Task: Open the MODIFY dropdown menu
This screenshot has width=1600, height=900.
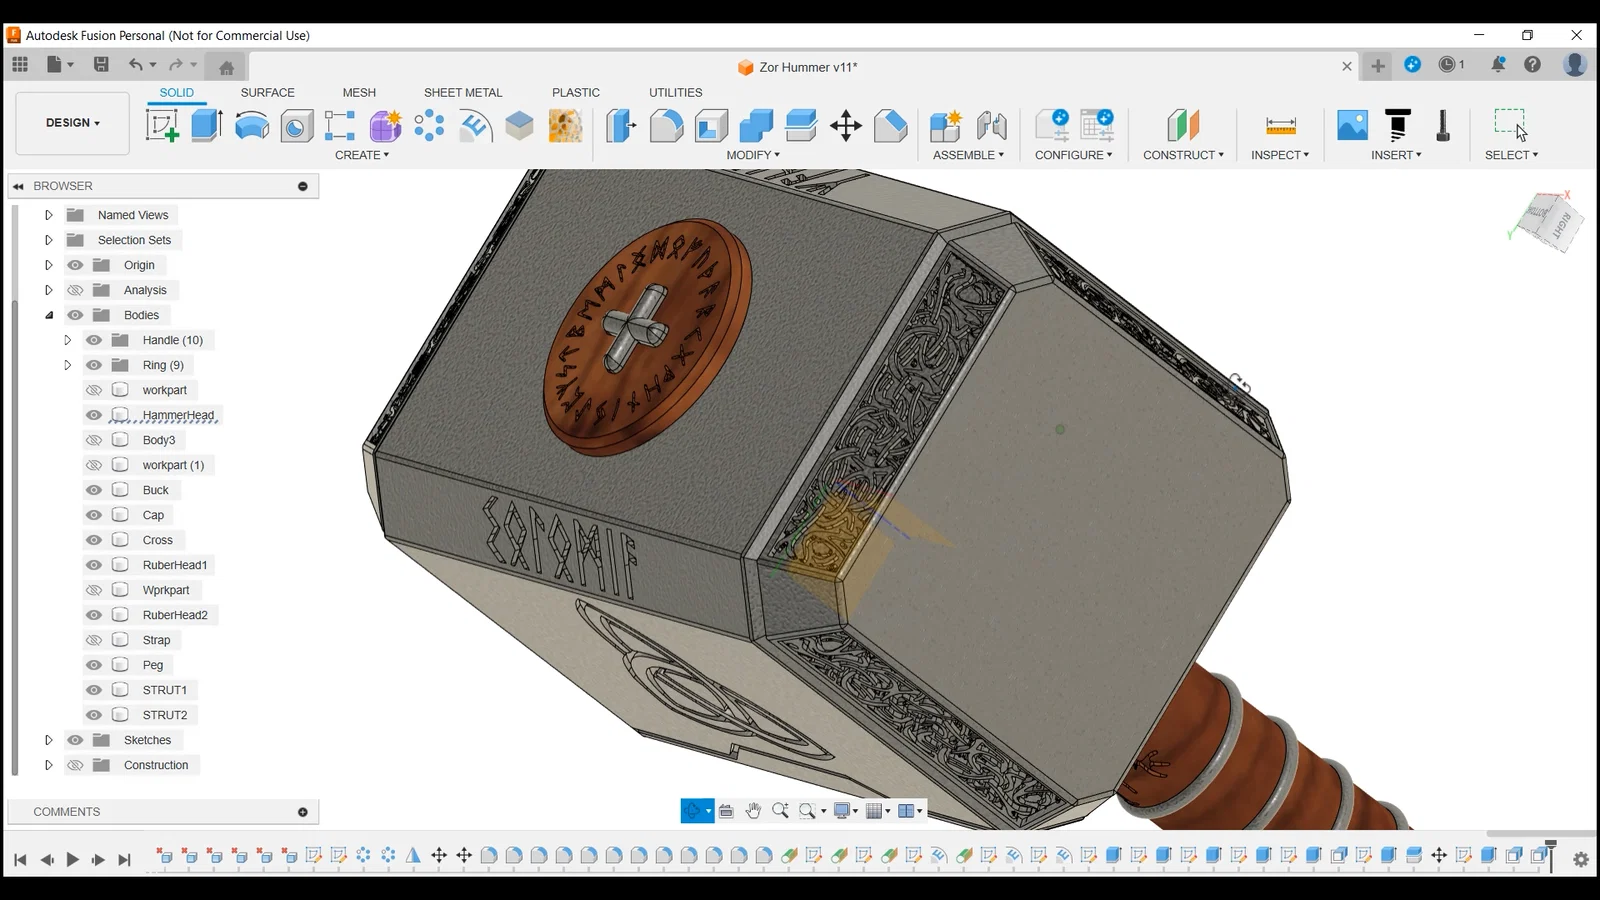Action: pyautogui.click(x=753, y=155)
